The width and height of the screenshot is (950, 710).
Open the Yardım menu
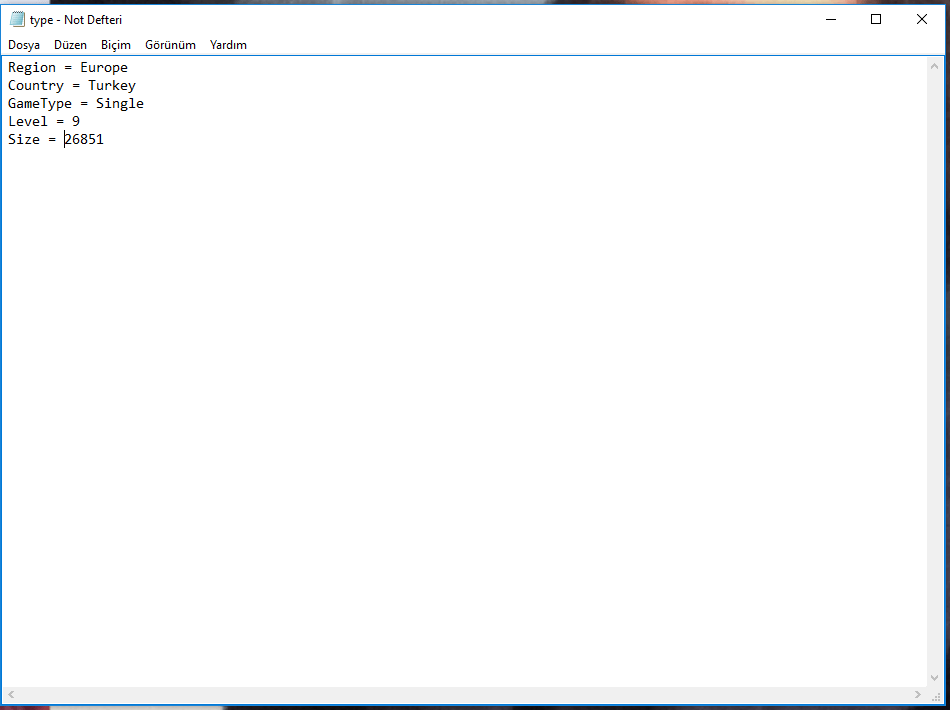point(228,45)
